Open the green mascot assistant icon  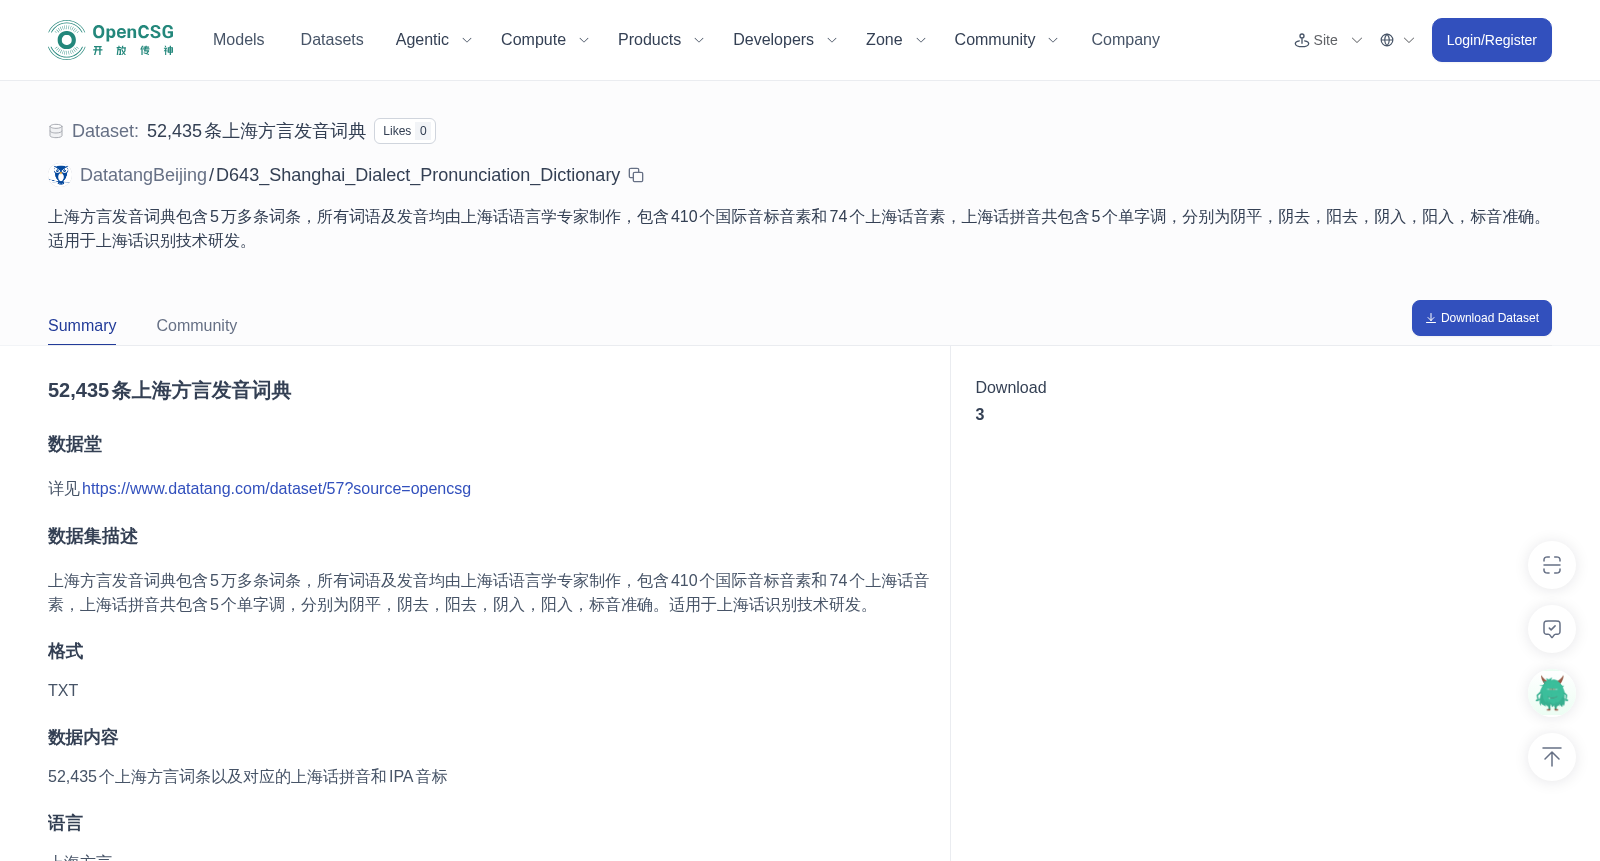1552,693
